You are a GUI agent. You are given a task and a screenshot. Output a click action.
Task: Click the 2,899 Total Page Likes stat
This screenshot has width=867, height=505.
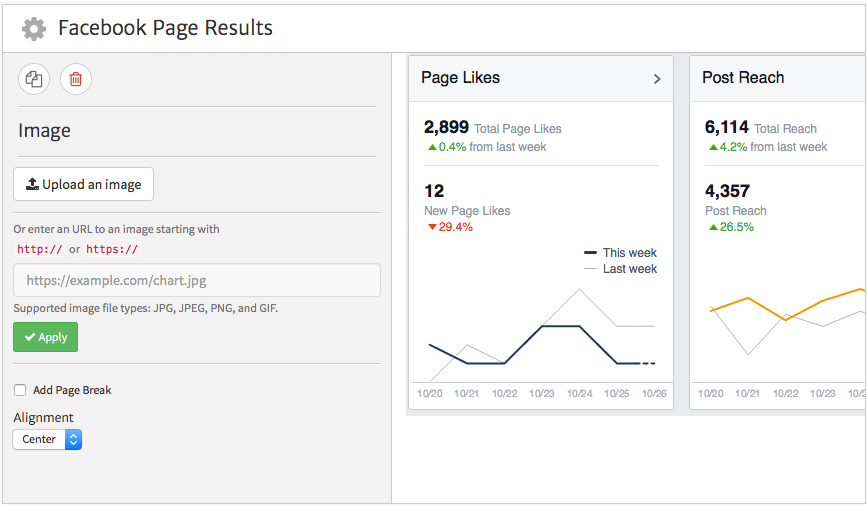tap(492, 128)
